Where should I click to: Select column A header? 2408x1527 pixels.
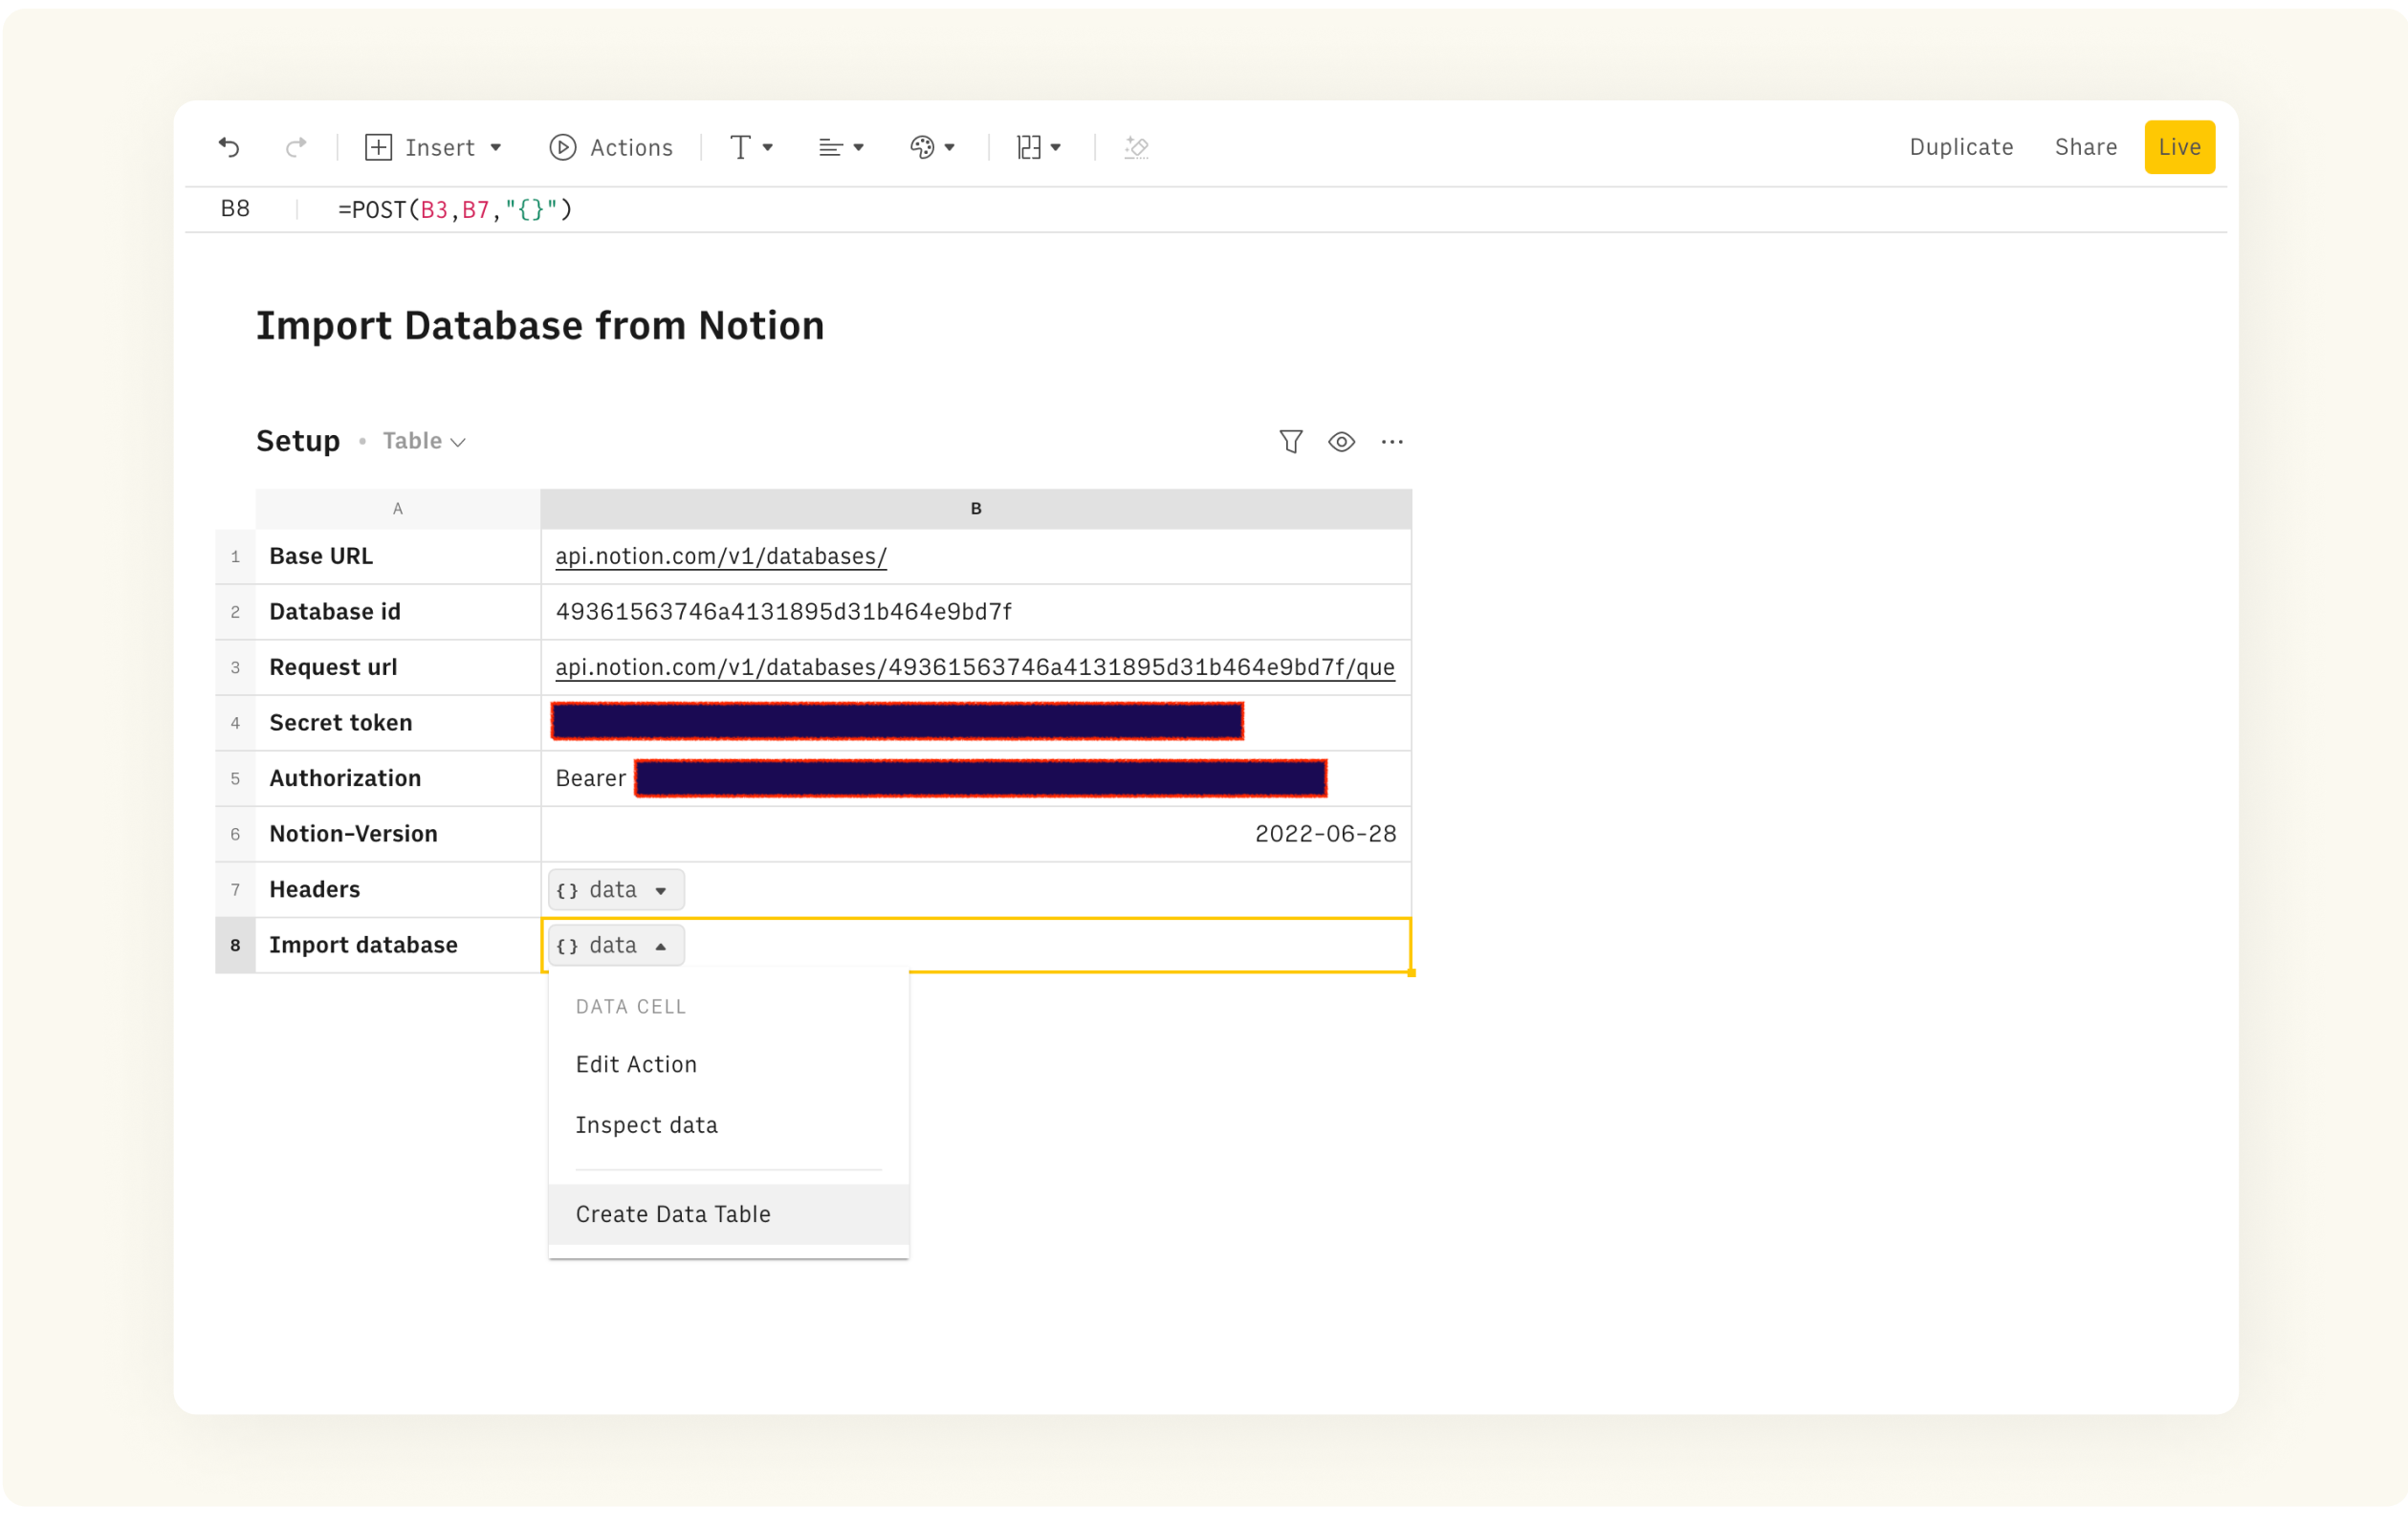tap(398, 509)
